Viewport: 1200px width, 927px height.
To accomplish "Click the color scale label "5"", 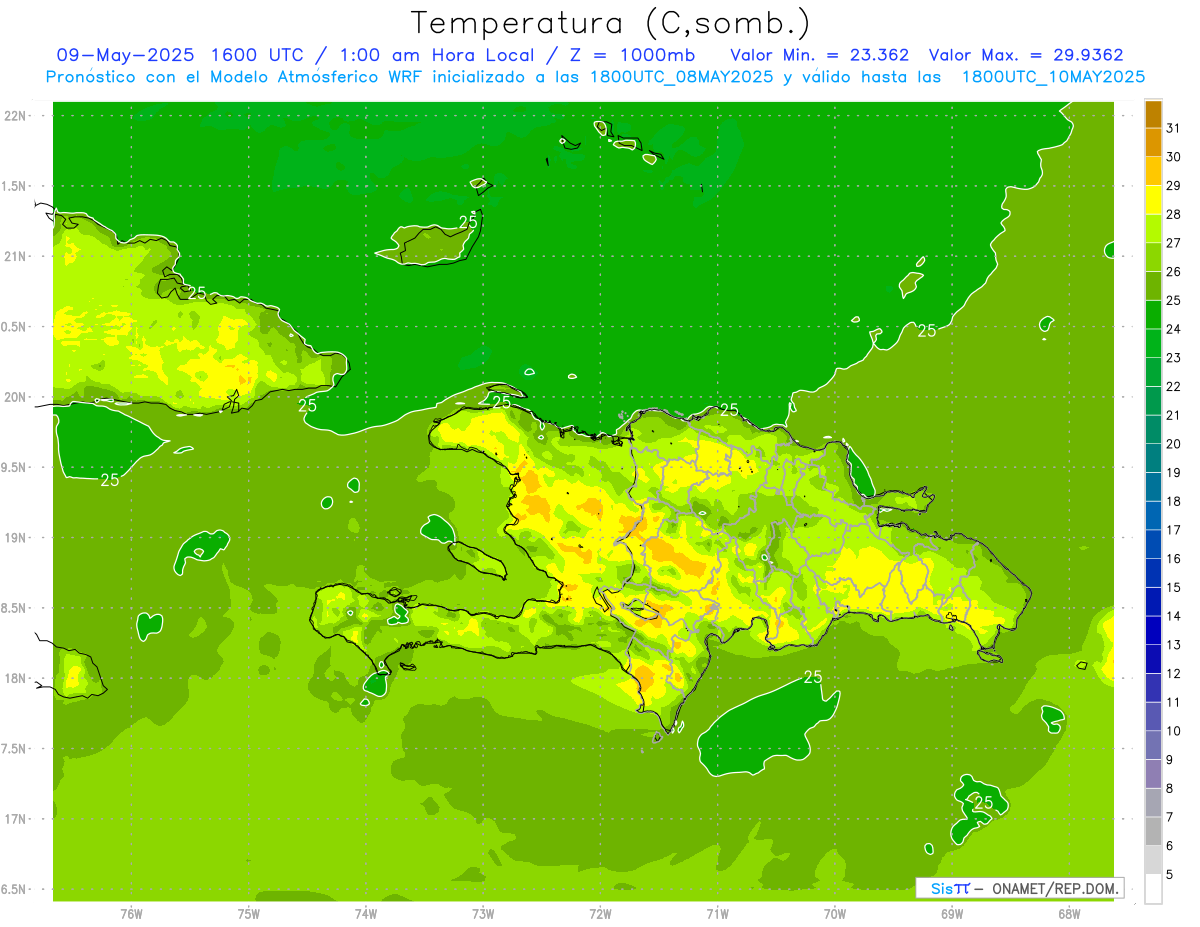I will [x=1170, y=874].
